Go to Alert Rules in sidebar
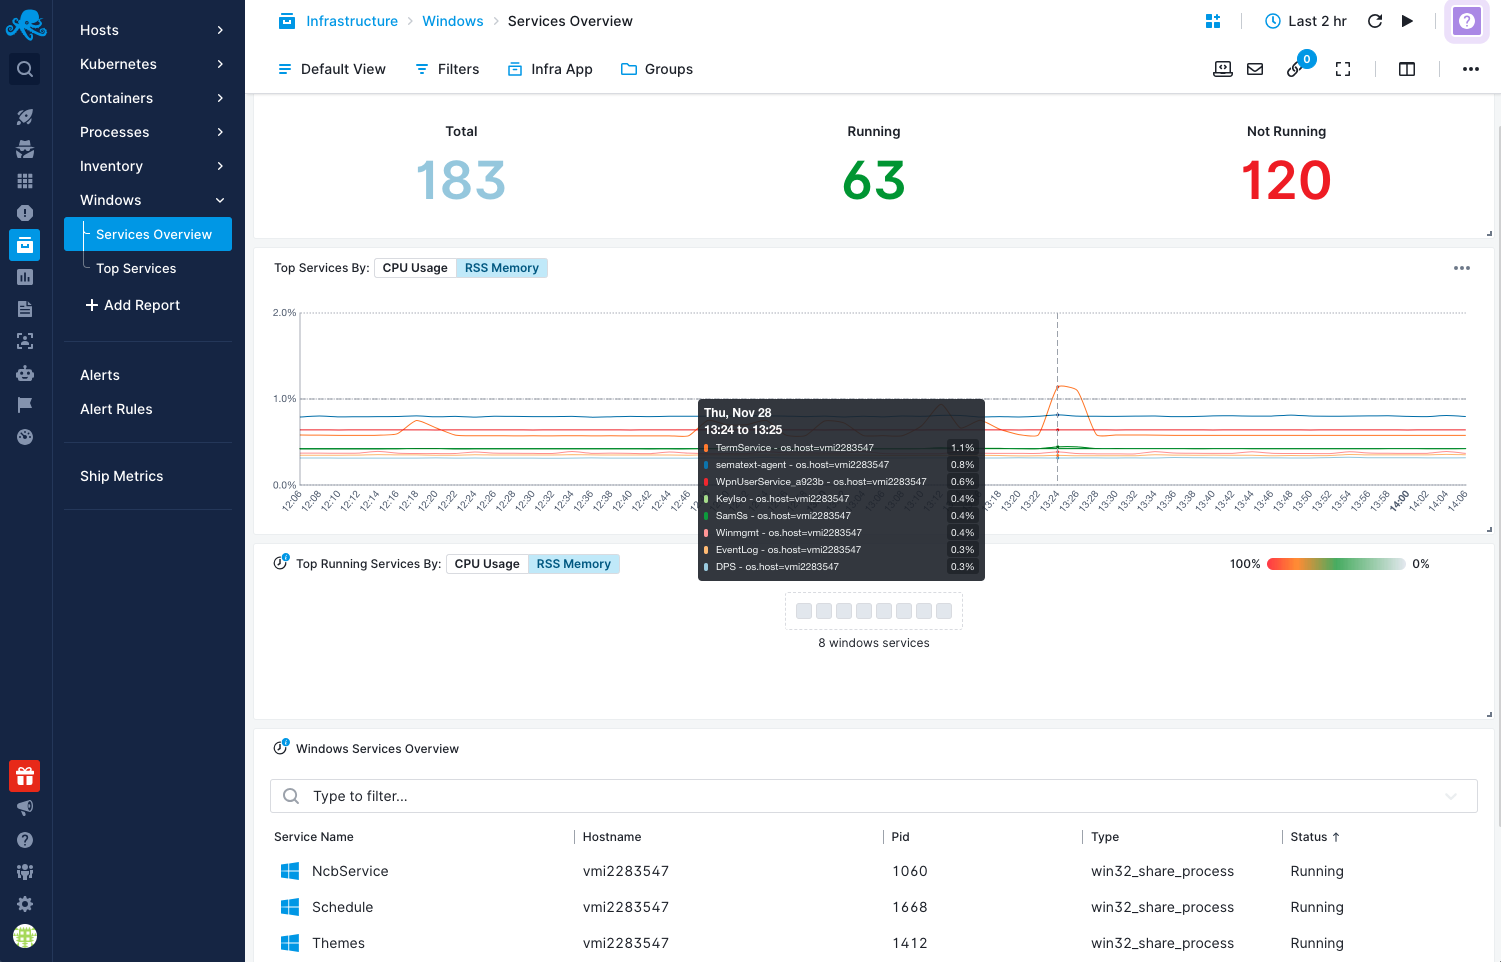Image resolution: width=1501 pixels, height=962 pixels. [x=116, y=409]
